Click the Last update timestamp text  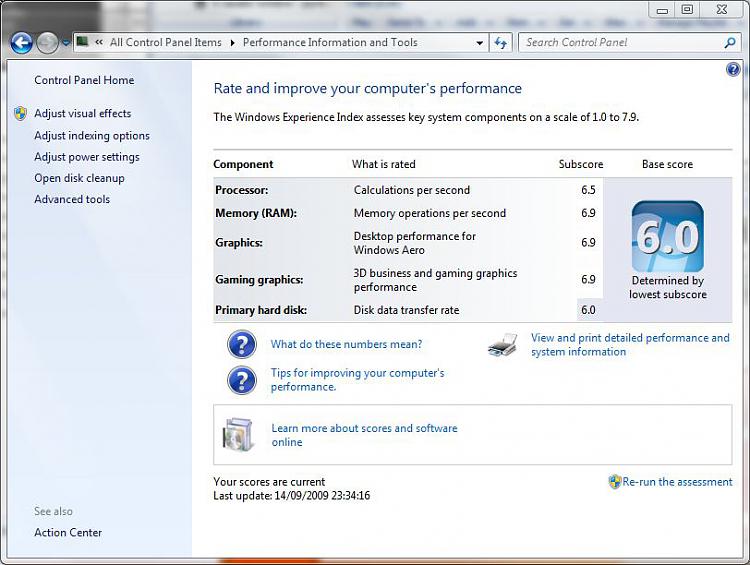pos(292,496)
